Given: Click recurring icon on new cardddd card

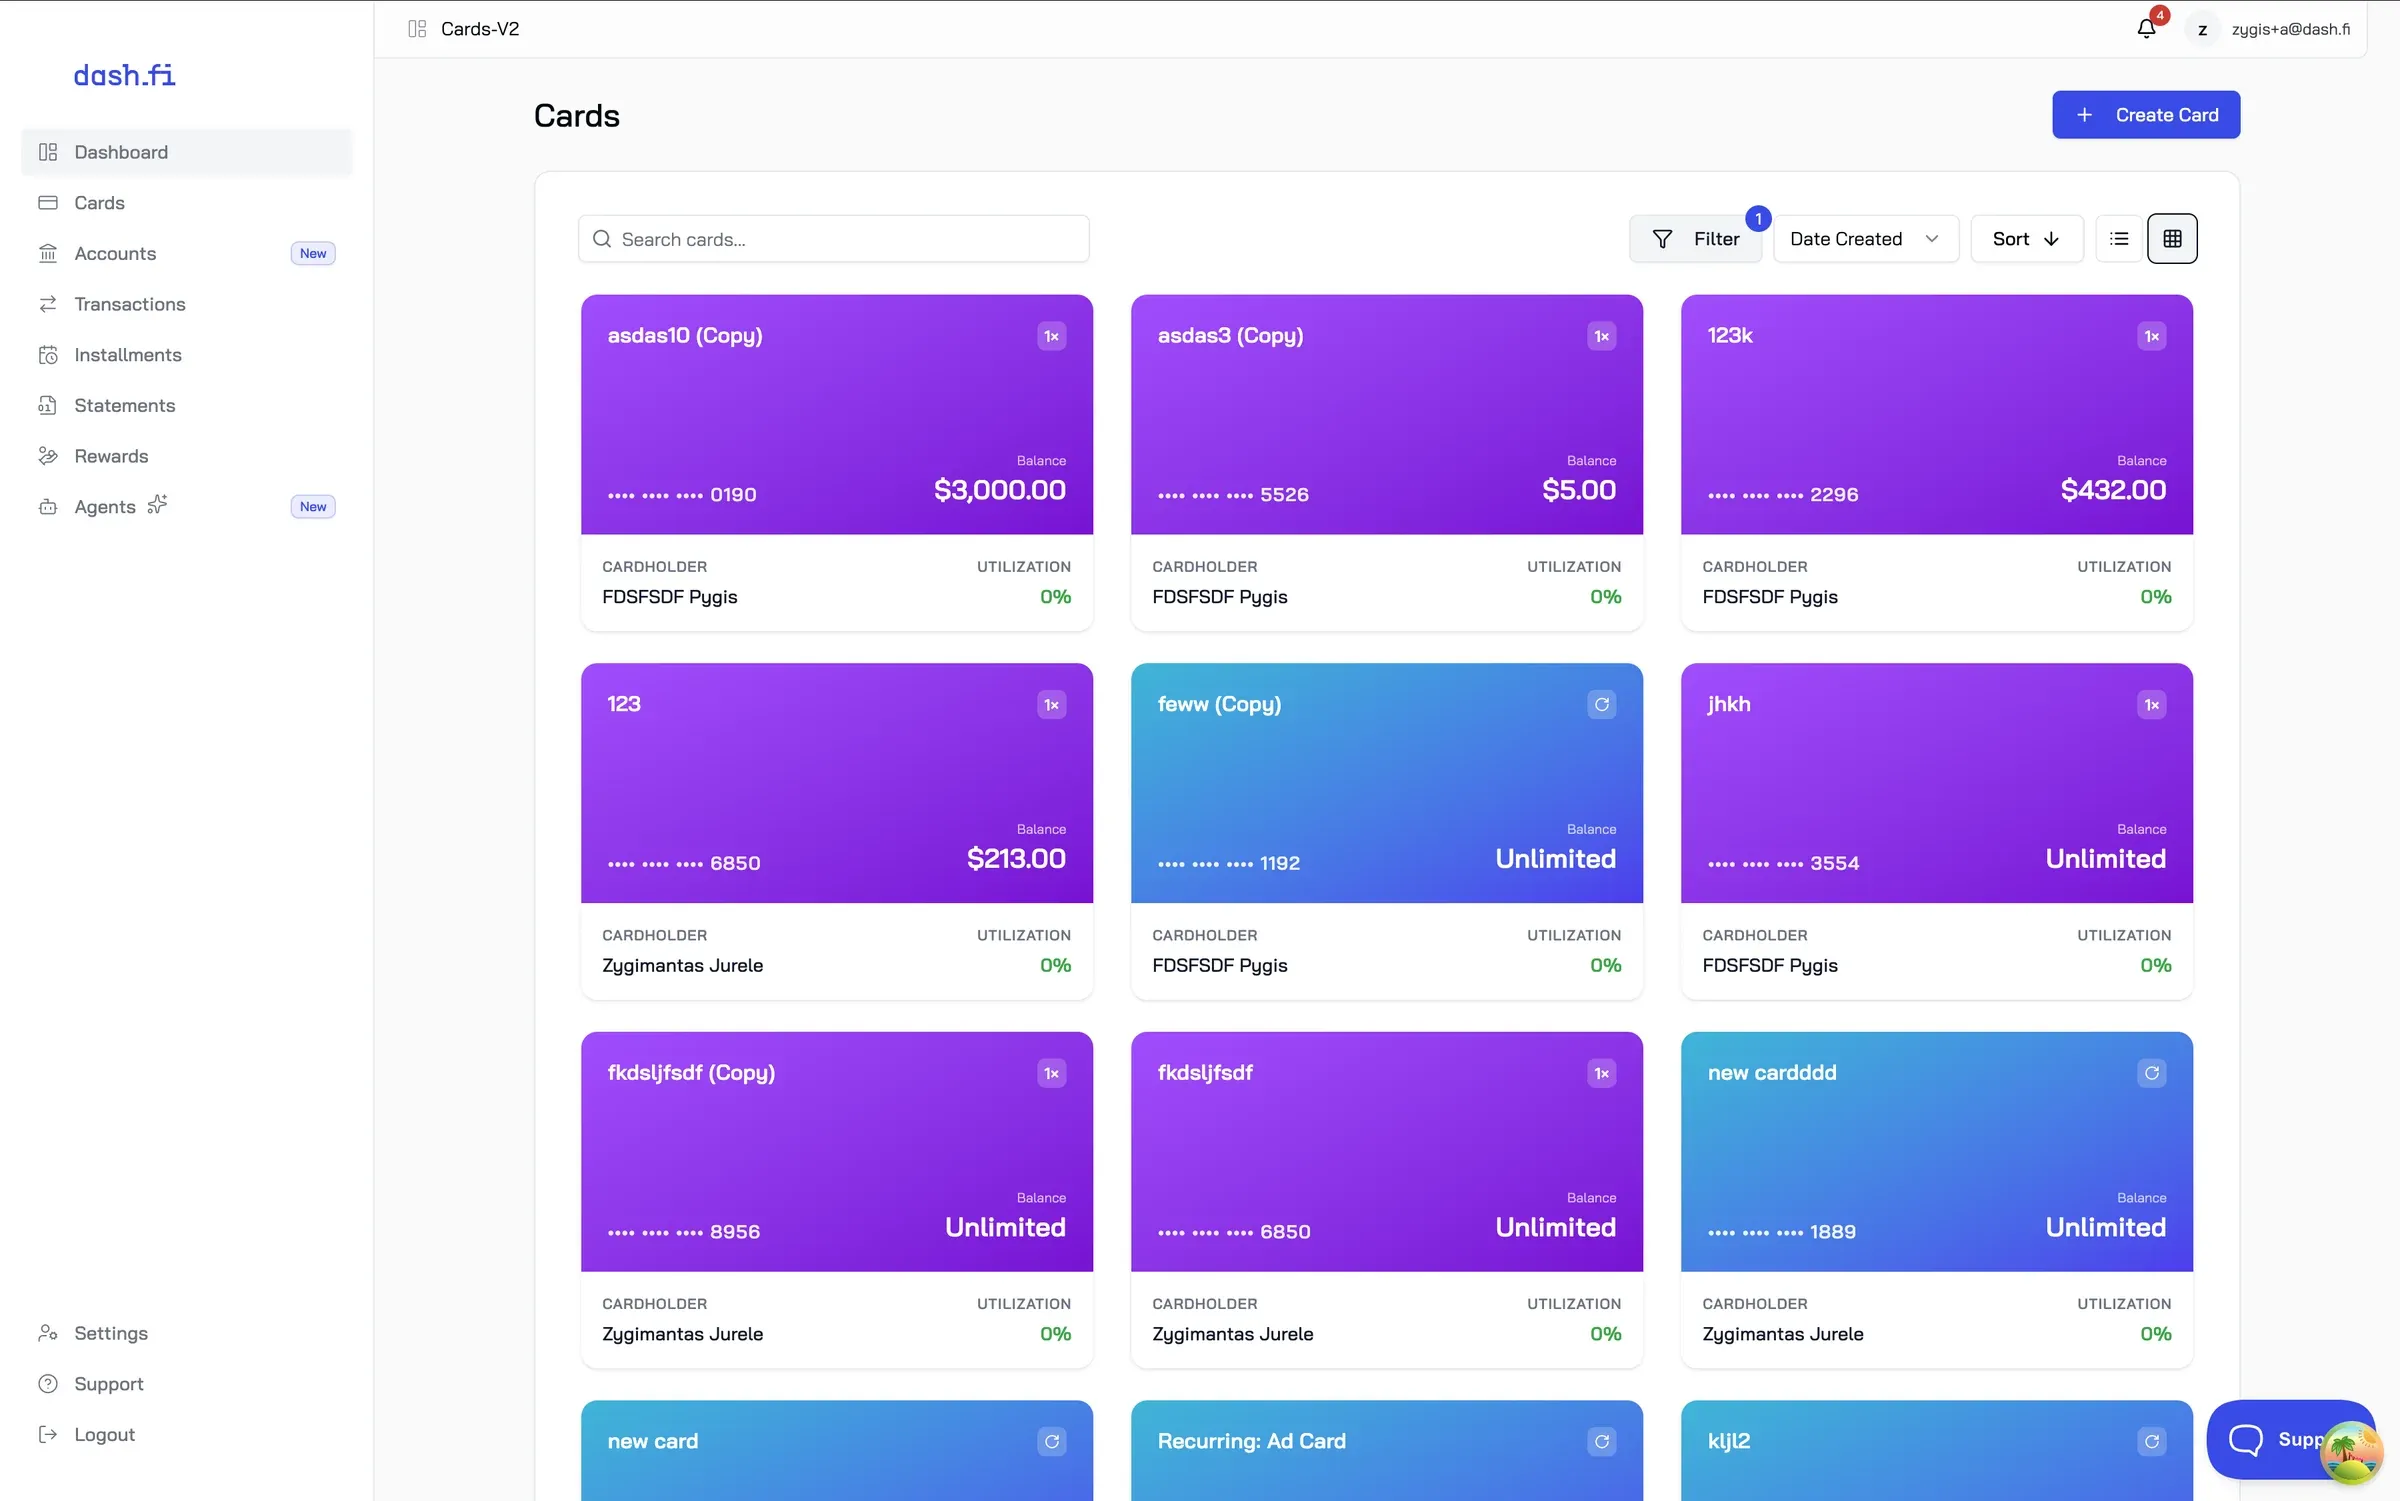Looking at the screenshot, I should (x=2151, y=1073).
